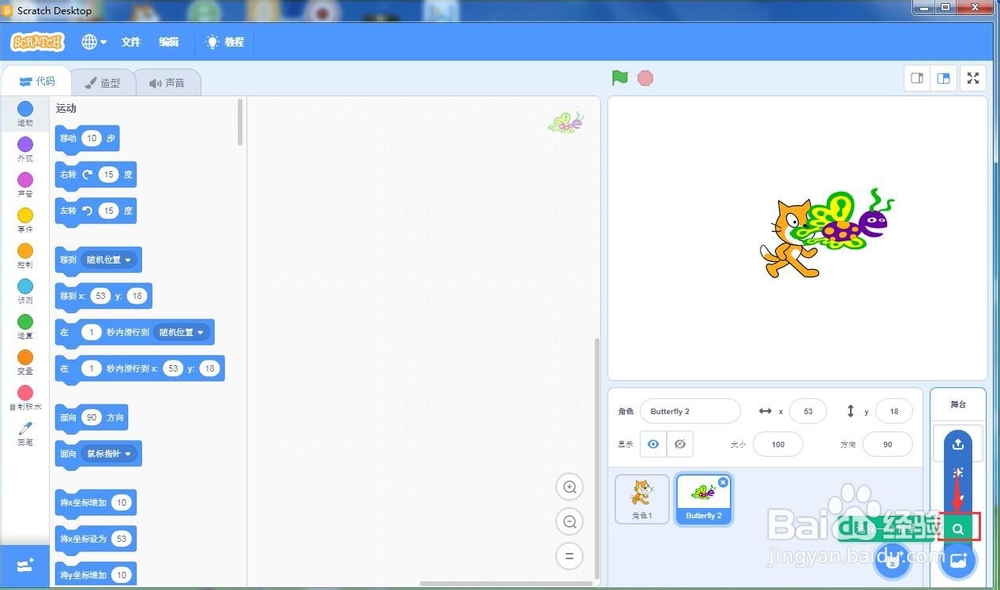1000x590 pixels.
Task: Click the 移动 10 步 block
Action: click(87, 138)
